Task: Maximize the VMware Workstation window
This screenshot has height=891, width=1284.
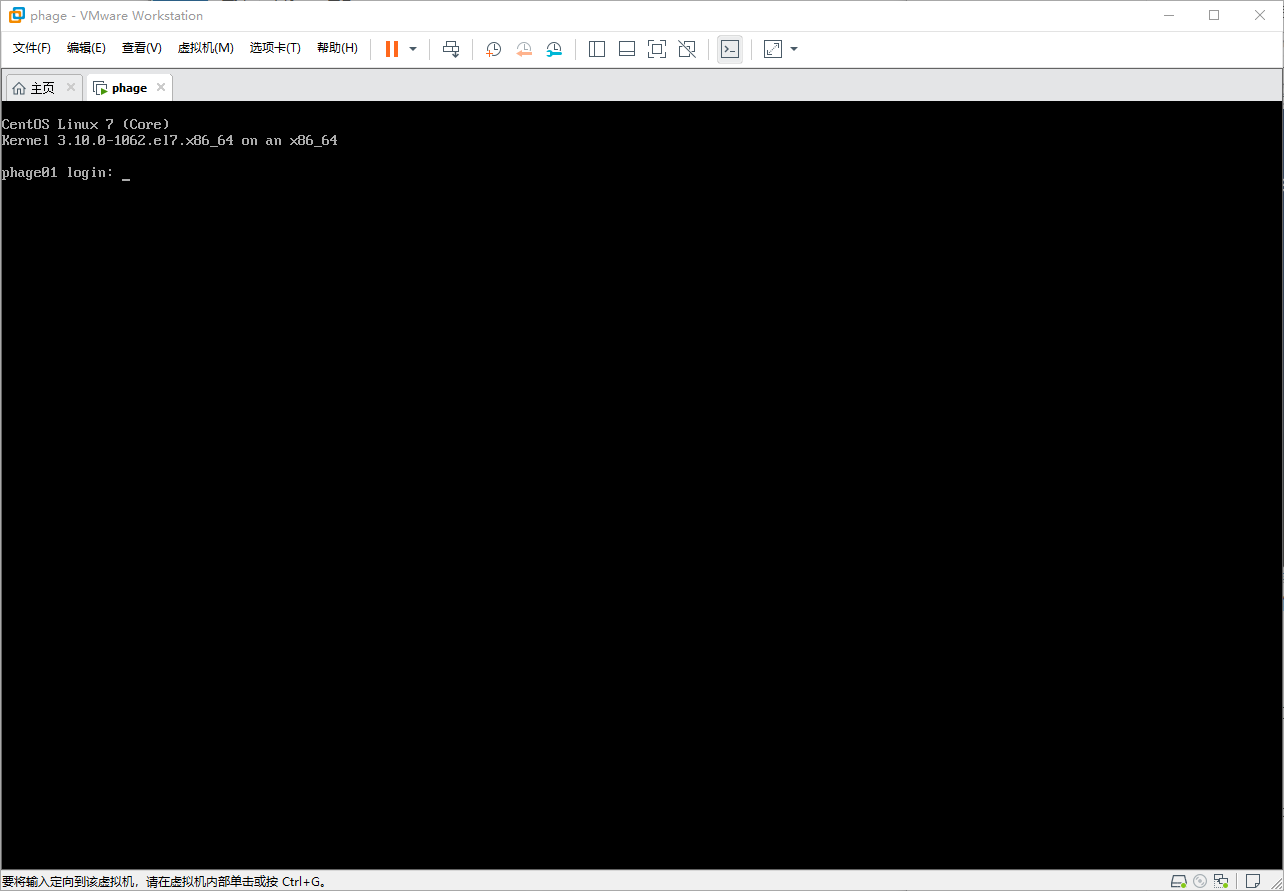Action: click(x=1214, y=15)
